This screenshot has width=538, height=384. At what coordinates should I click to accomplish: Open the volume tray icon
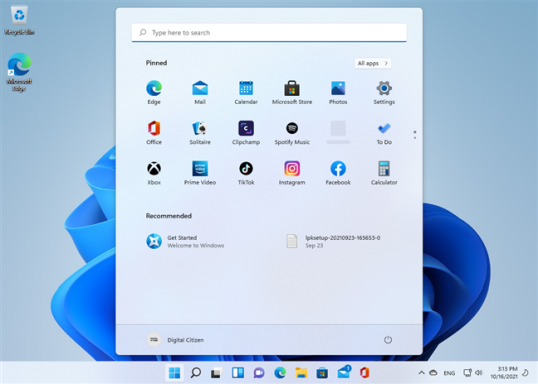[x=479, y=373]
